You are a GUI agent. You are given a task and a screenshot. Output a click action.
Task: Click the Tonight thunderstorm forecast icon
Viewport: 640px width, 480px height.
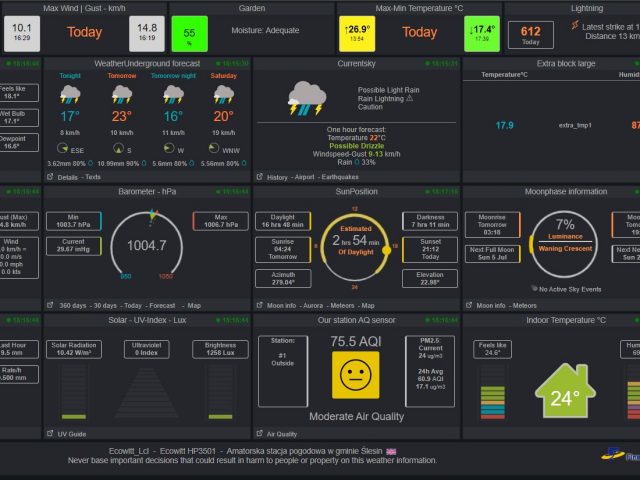(x=70, y=95)
